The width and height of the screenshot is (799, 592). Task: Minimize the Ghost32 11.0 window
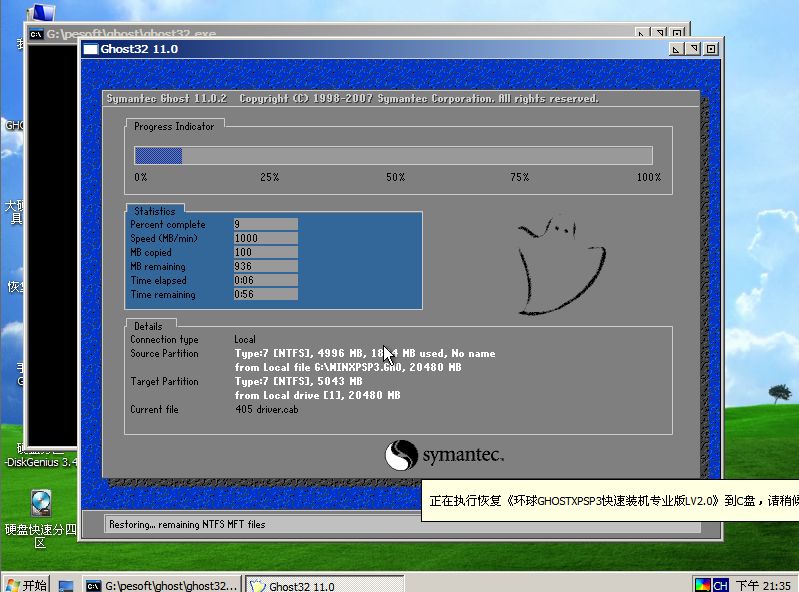[677, 48]
